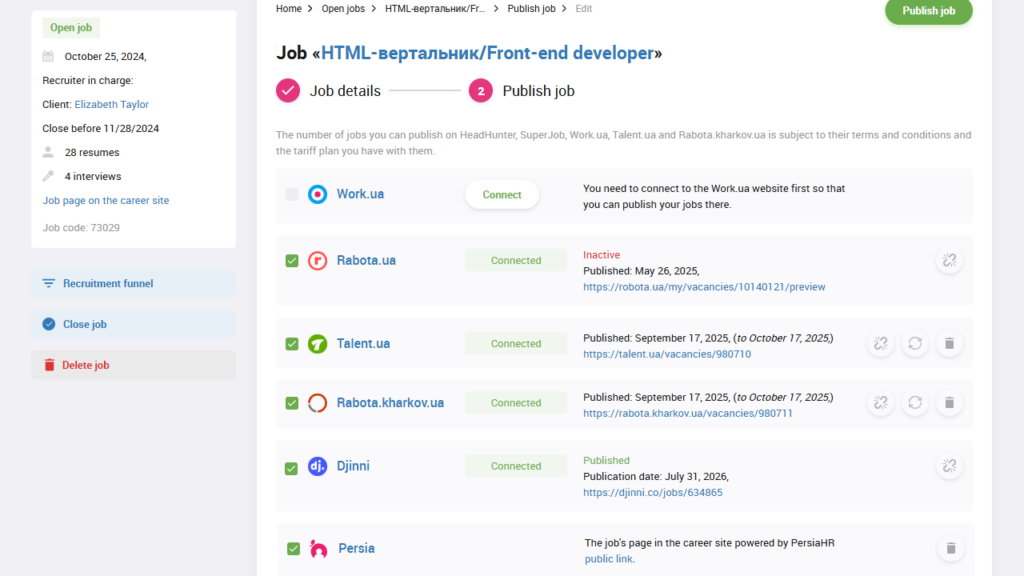Unlink the Rabota.ua publication
Viewport: 1024px width, 576px height.
point(950,261)
